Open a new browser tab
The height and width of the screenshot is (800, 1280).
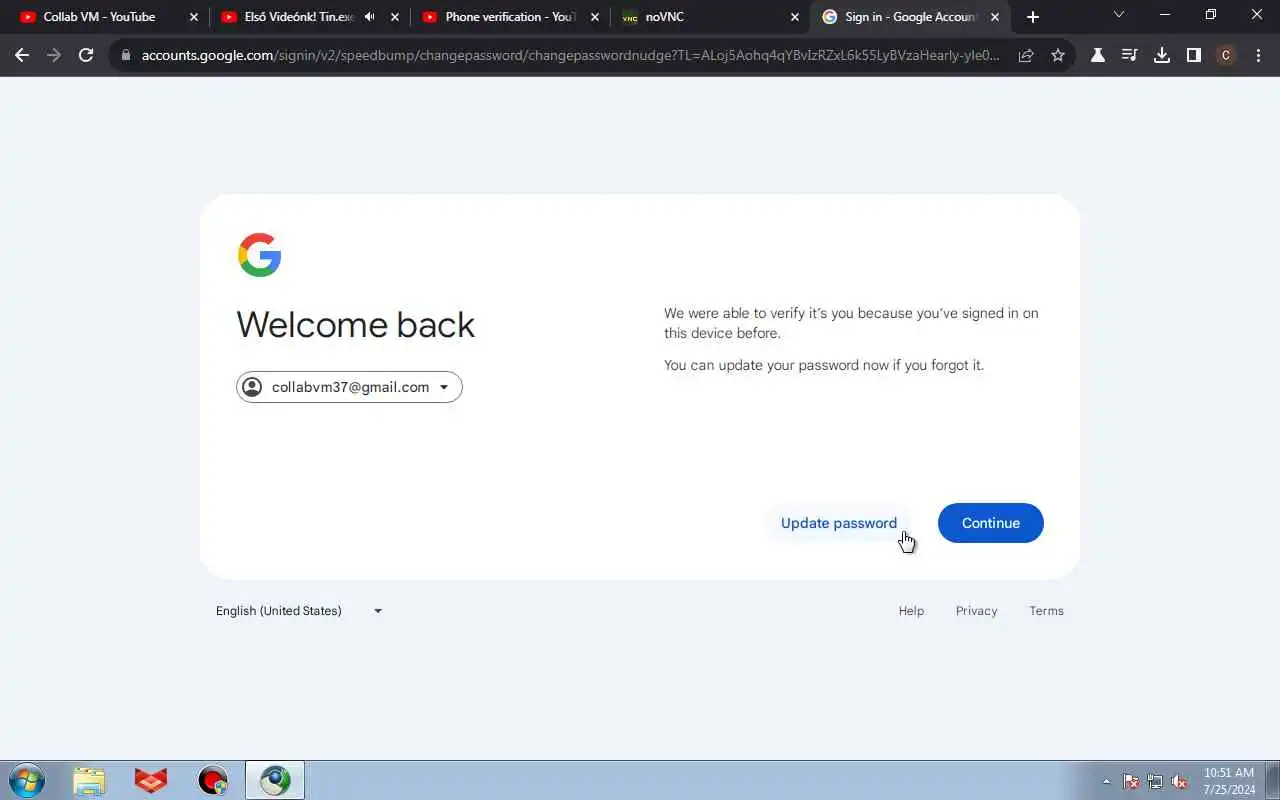point(1033,17)
